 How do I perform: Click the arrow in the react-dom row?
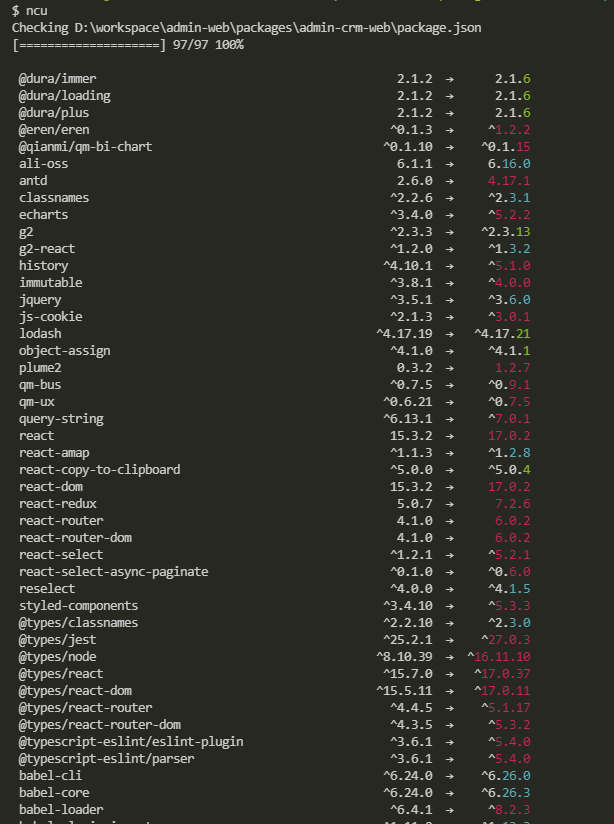[x=449, y=487]
